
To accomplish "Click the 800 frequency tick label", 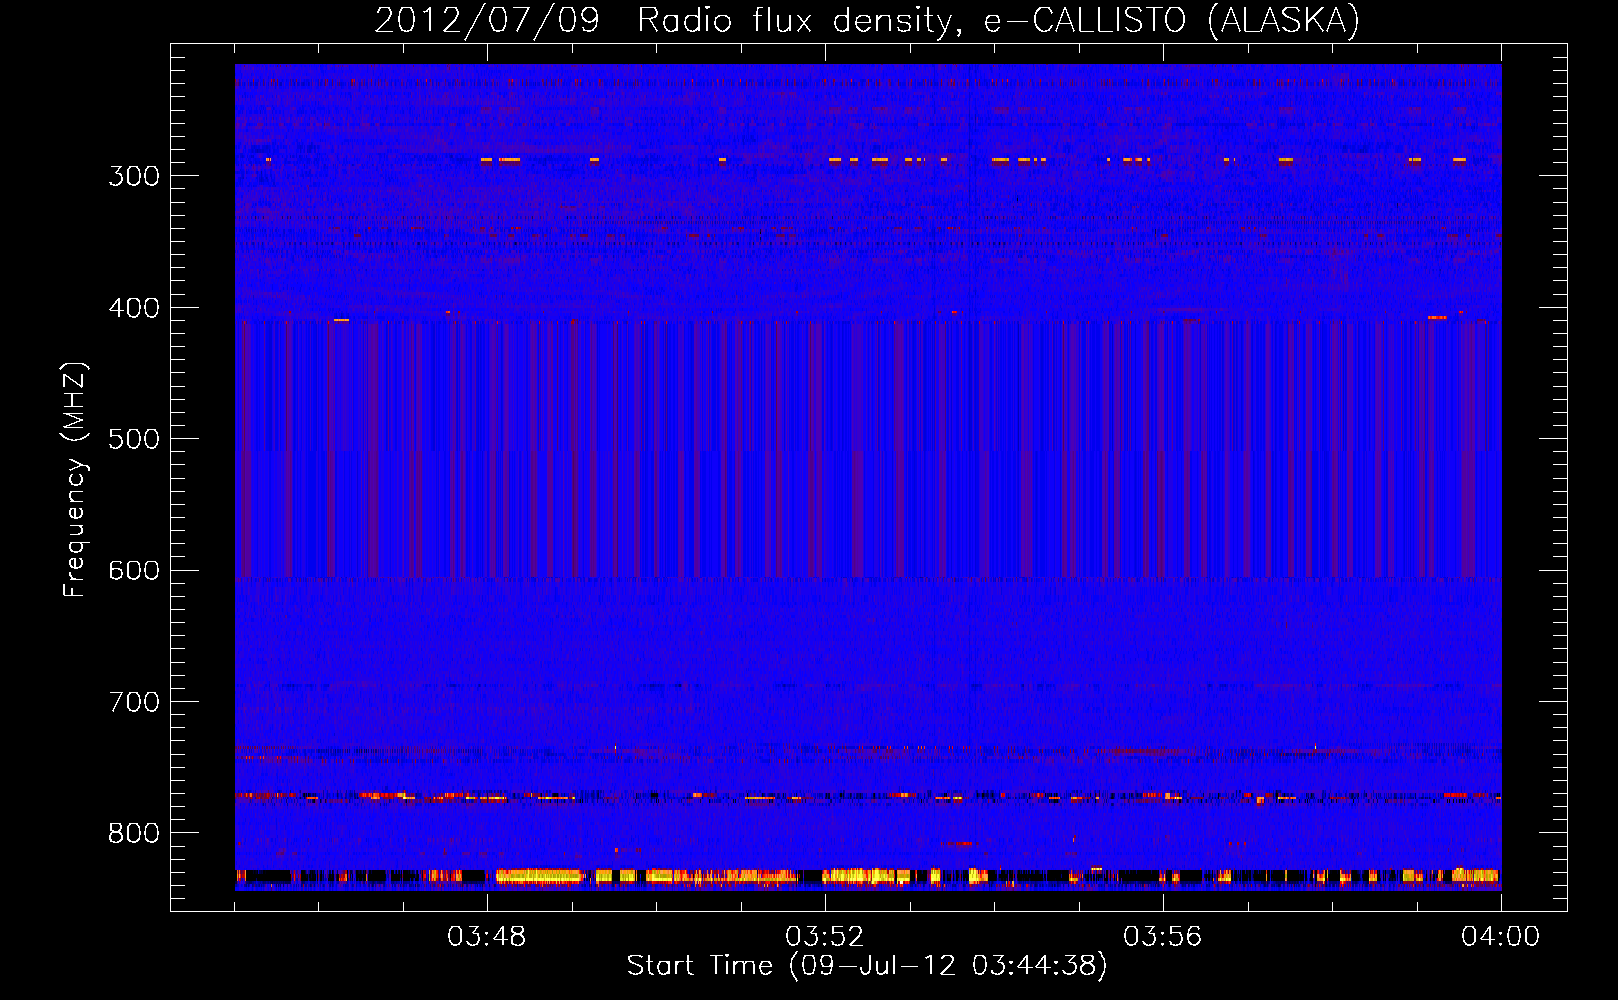I will 134,834.
